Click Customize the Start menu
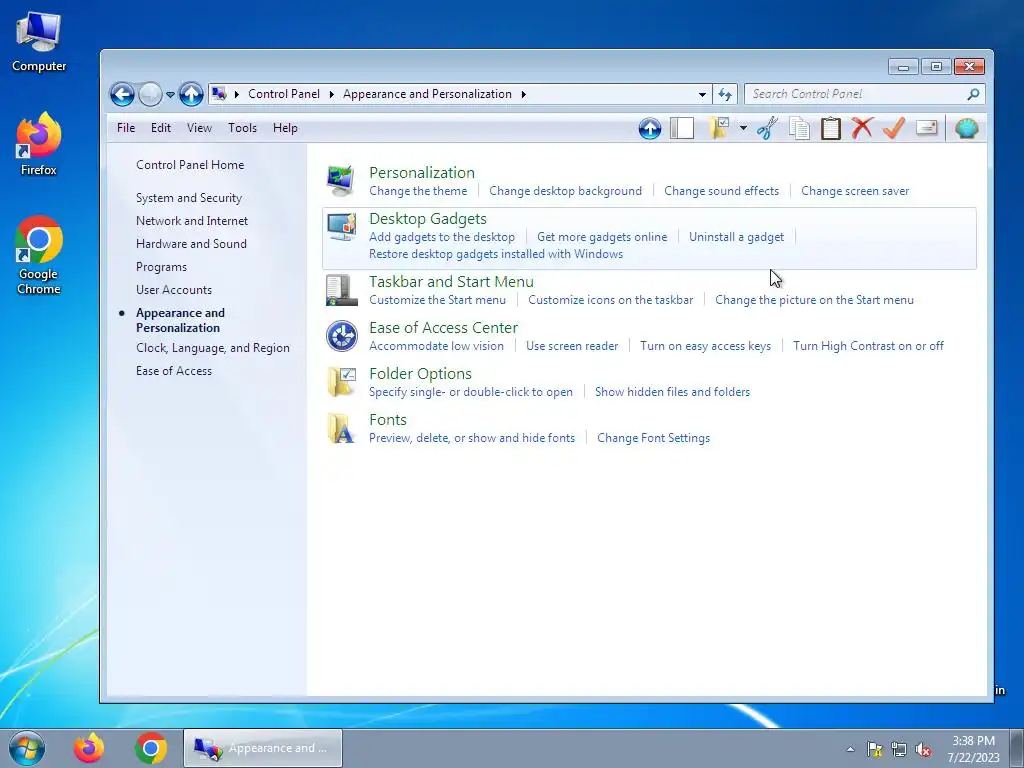Image resolution: width=1024 pixels, height=768 pixels. [438, 300]
